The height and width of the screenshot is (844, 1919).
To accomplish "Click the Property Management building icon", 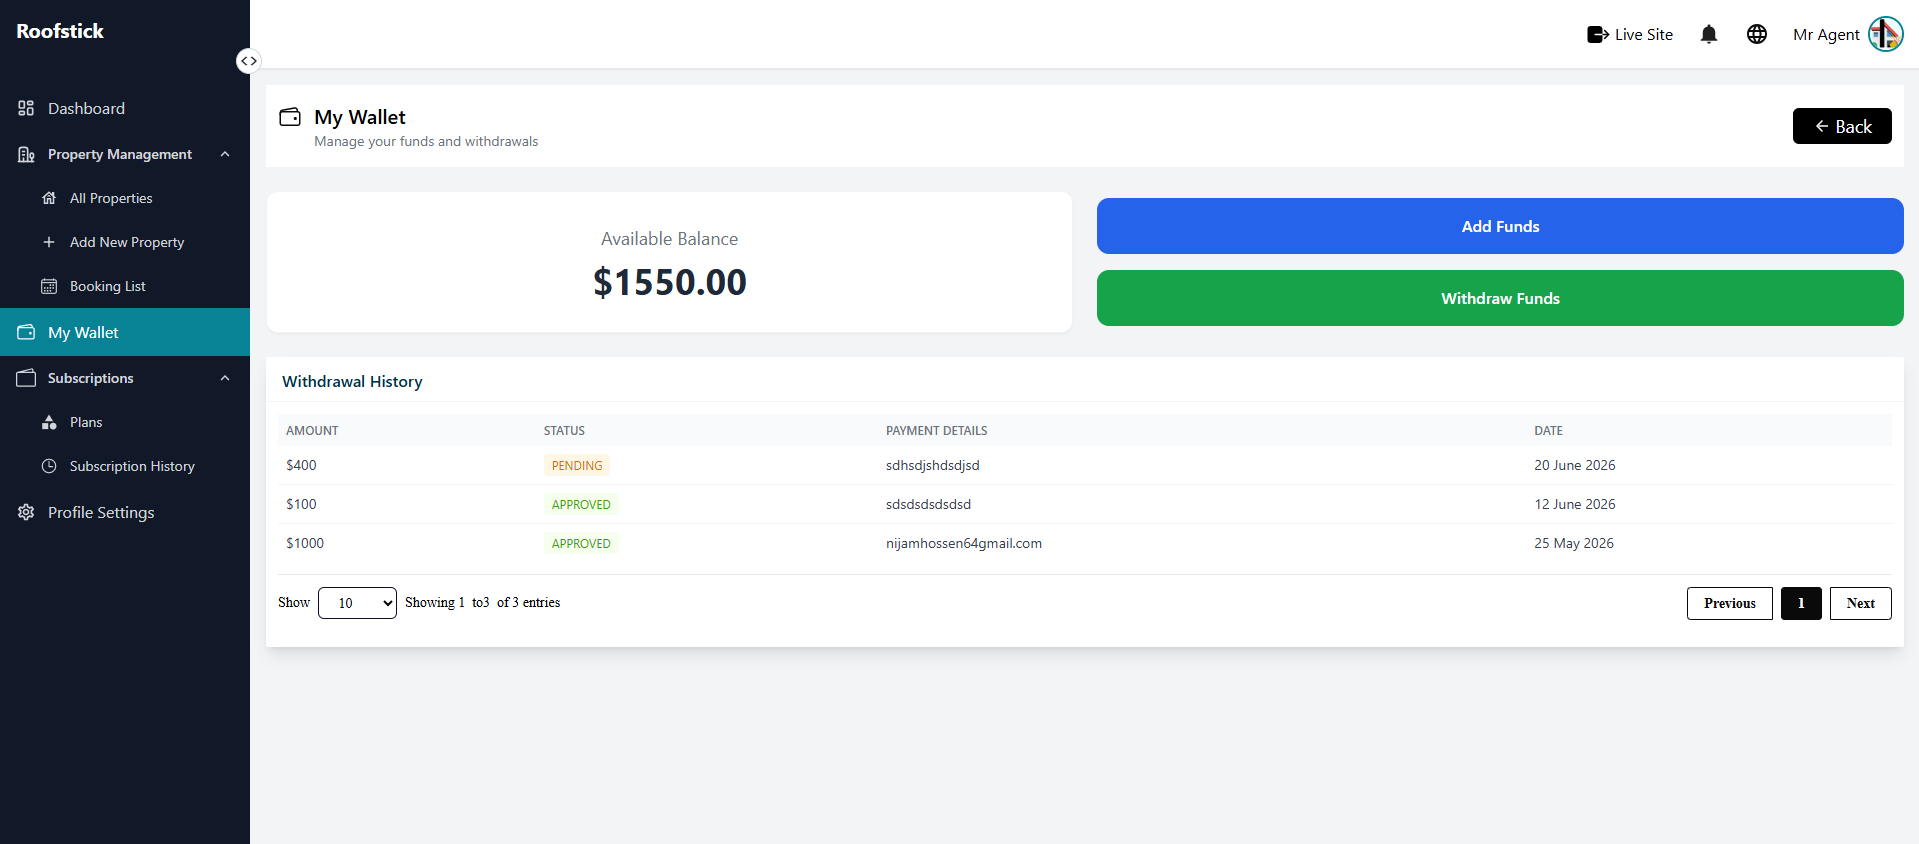I will (26, 154).
